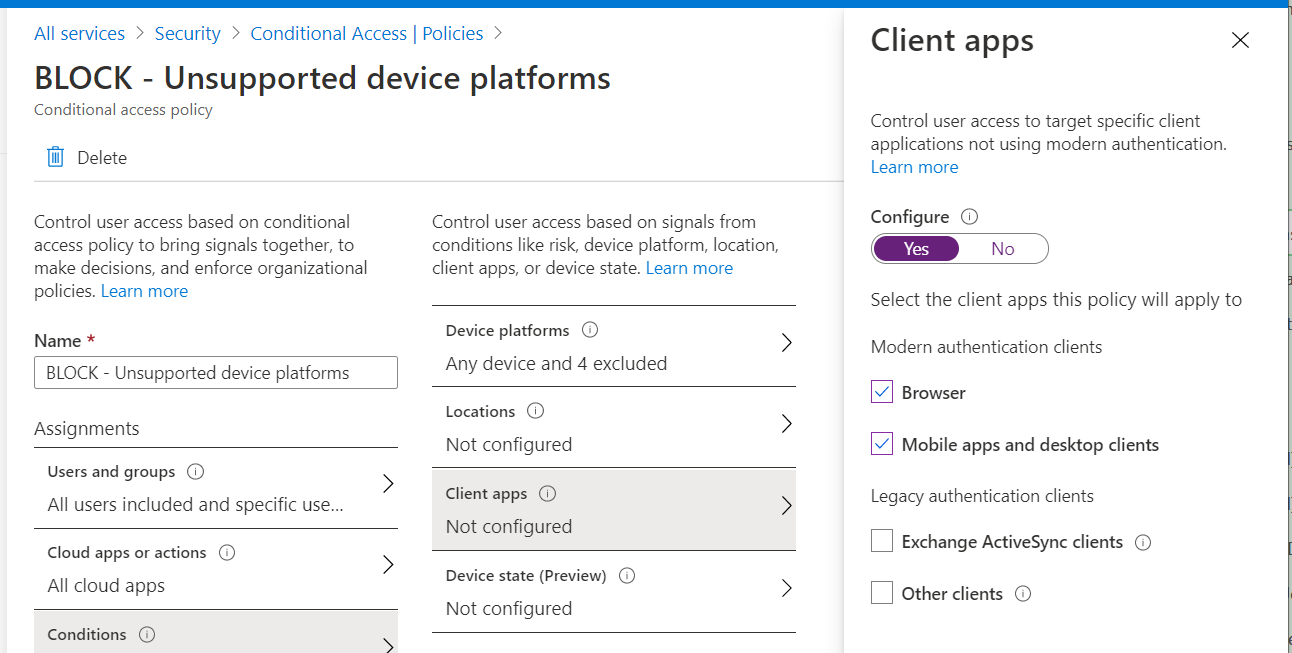Click 'All cloud apps' value
The width and height of the screenshot is (1292, 653).
(106, 586)
